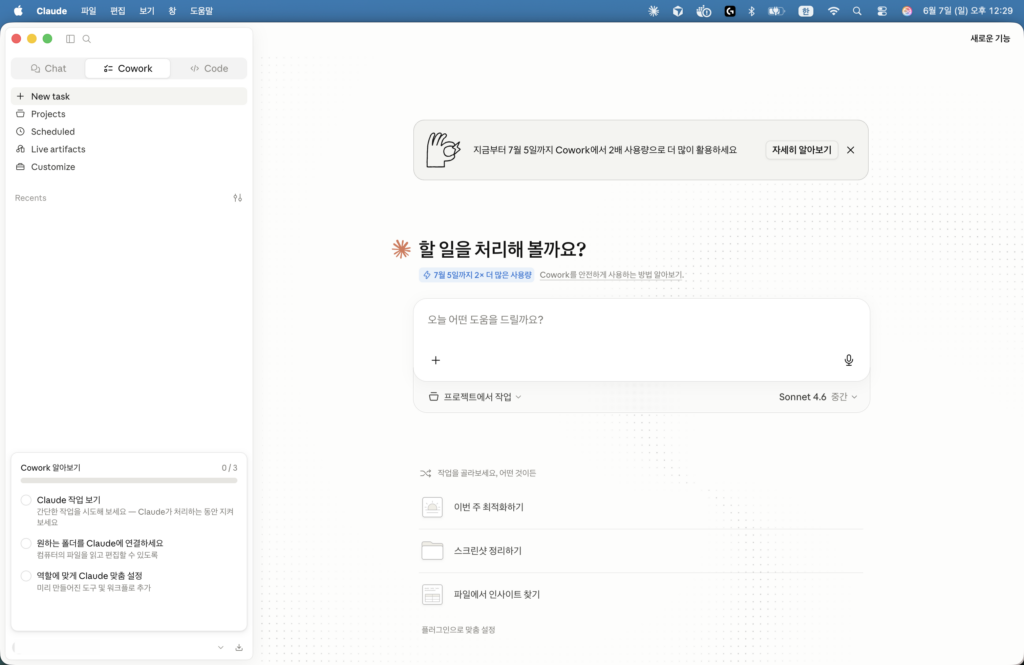The width and height of the screenshot is (1024, 665).
Task: Select the 이번 주 최적화하기 suggestion
Action: pos(641,507)
